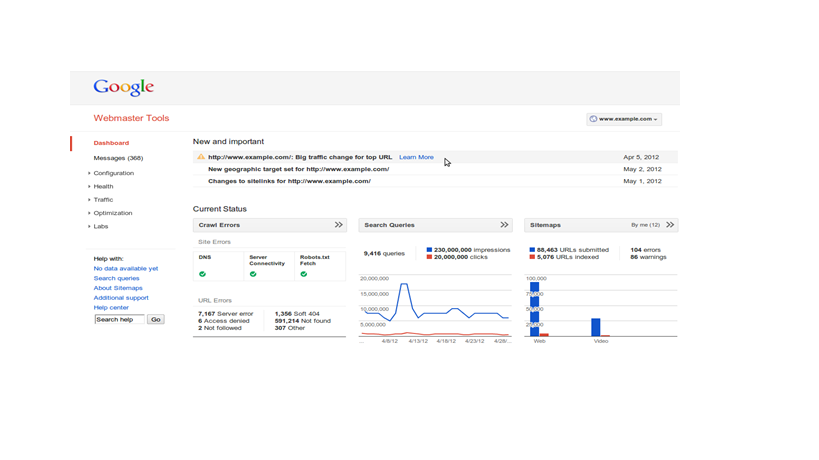Click 5,076 URLs indexed value

[x=568, y=257]
